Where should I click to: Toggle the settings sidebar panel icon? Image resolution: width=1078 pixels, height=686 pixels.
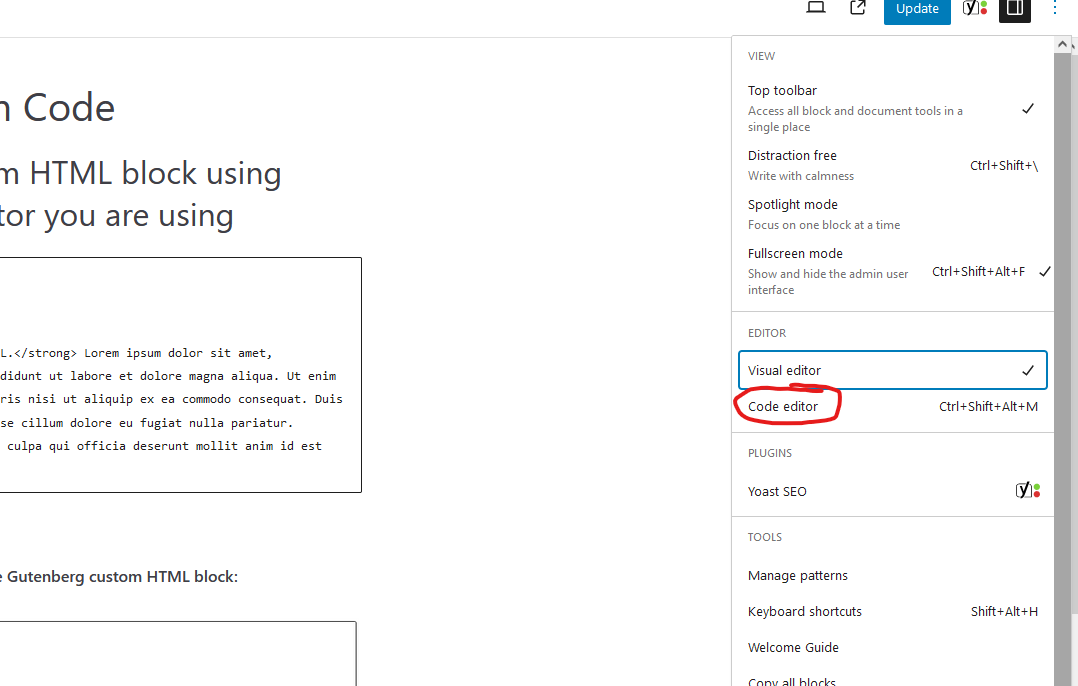[x=1015, y=9]
